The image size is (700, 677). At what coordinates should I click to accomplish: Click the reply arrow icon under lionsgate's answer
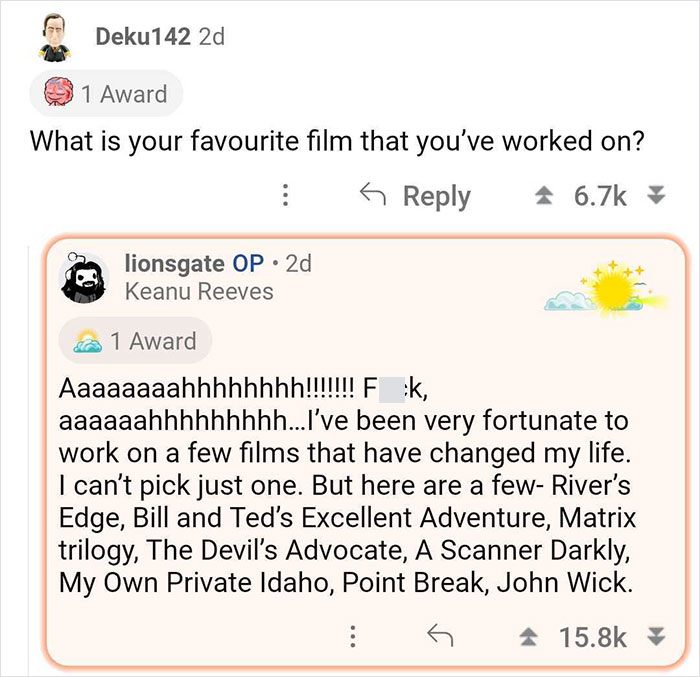(x=437, y=635)
